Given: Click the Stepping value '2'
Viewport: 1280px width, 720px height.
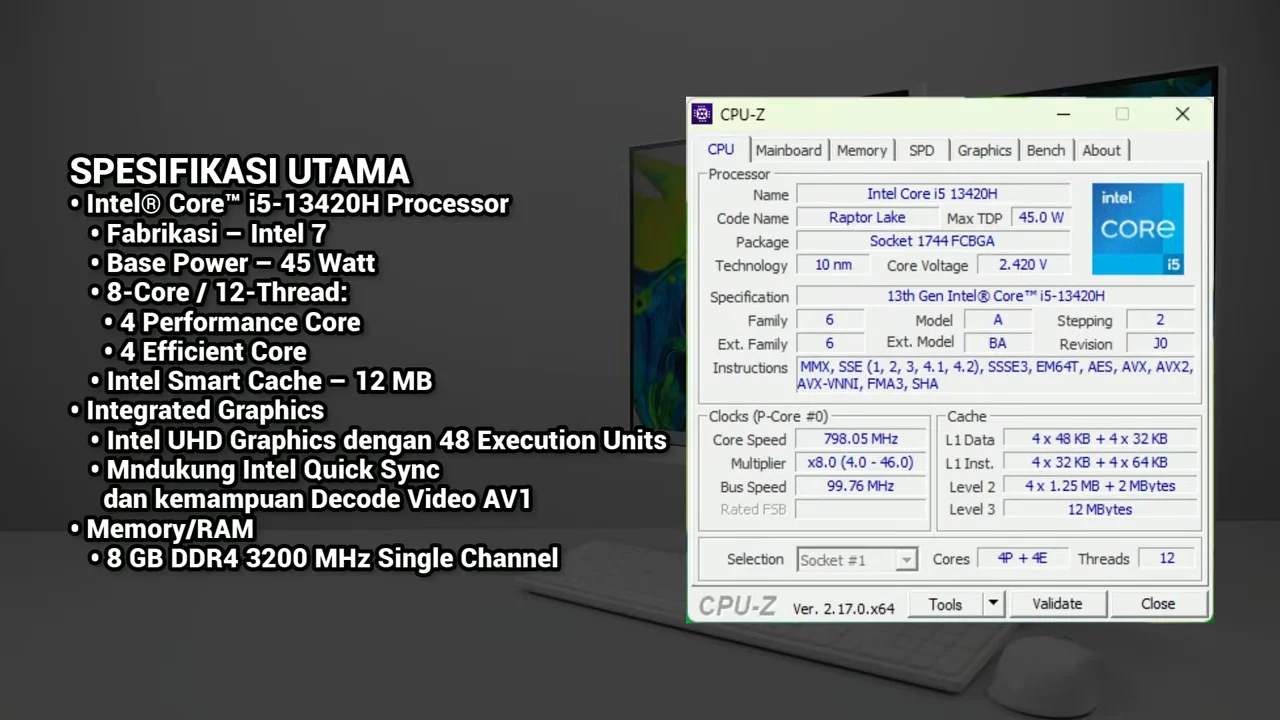Looking at the screenshot, I should pos(1160,320).
